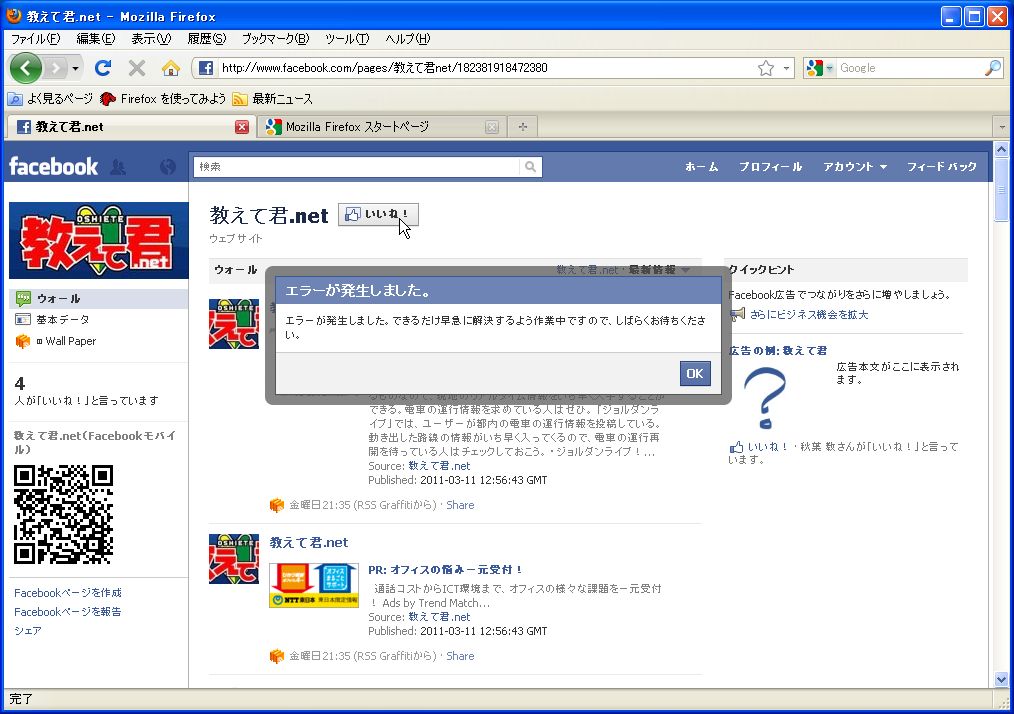This screenshot has height=714, width=1014.
Task: Click the 教えて君.net avatar on the PR post
Action: coord(233,559)
